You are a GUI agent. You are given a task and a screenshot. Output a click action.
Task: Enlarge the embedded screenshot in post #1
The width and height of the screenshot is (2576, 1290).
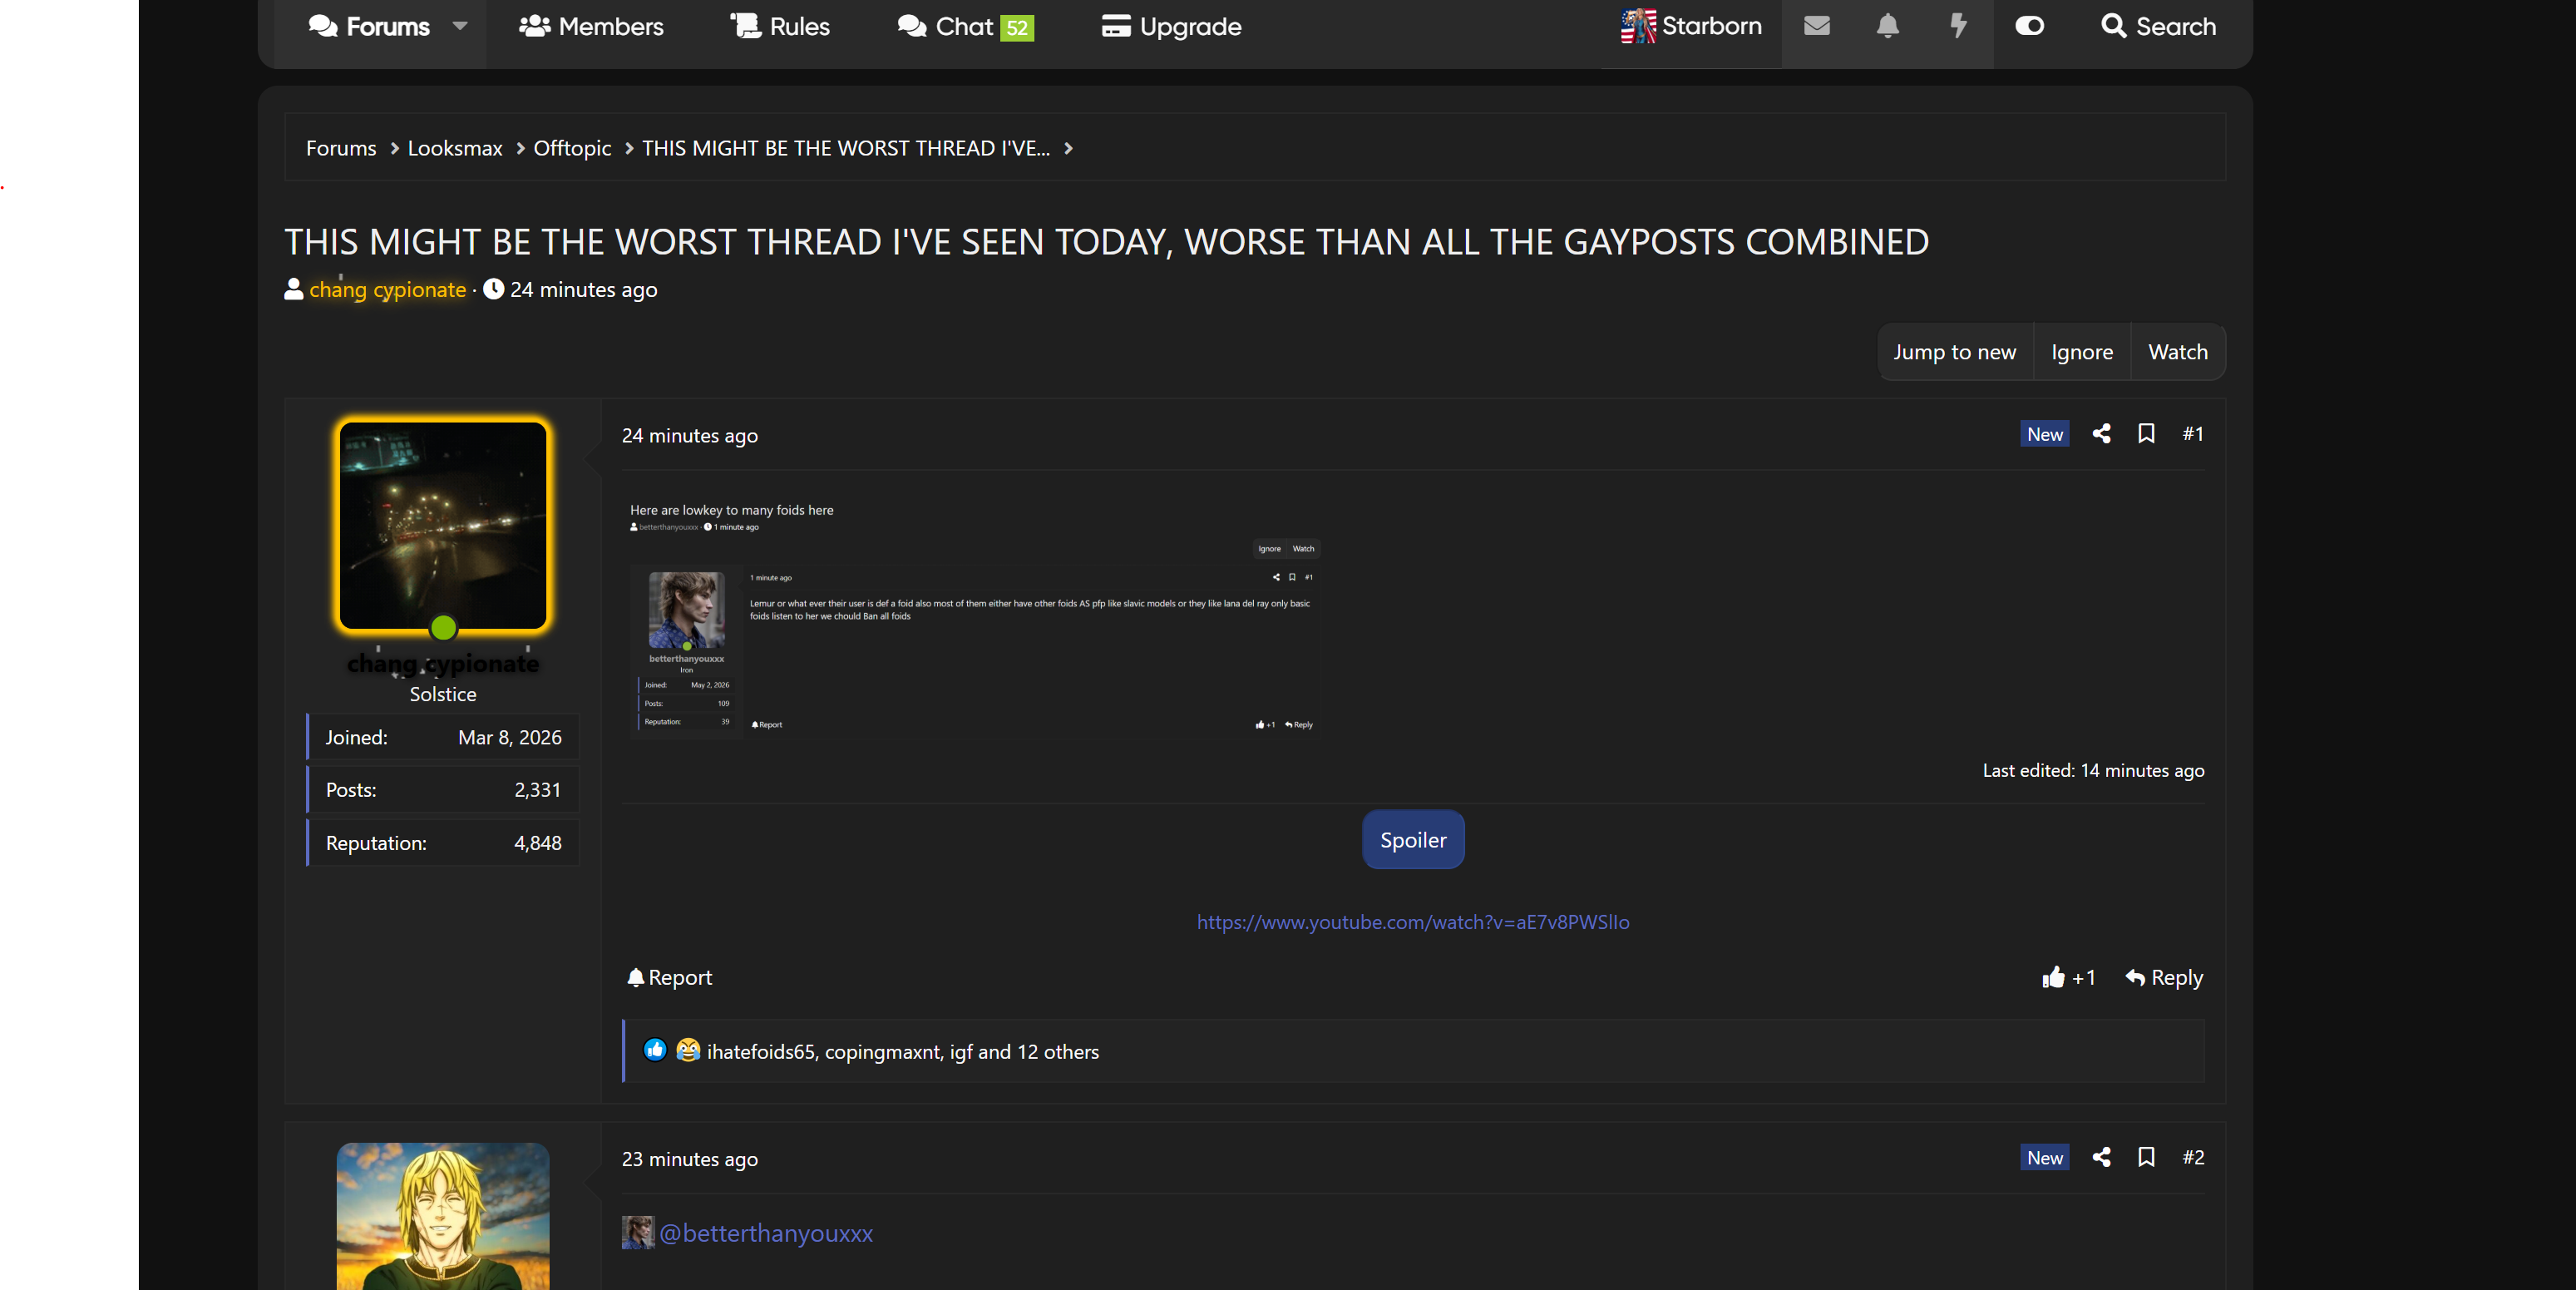click(x=975, y=617)
